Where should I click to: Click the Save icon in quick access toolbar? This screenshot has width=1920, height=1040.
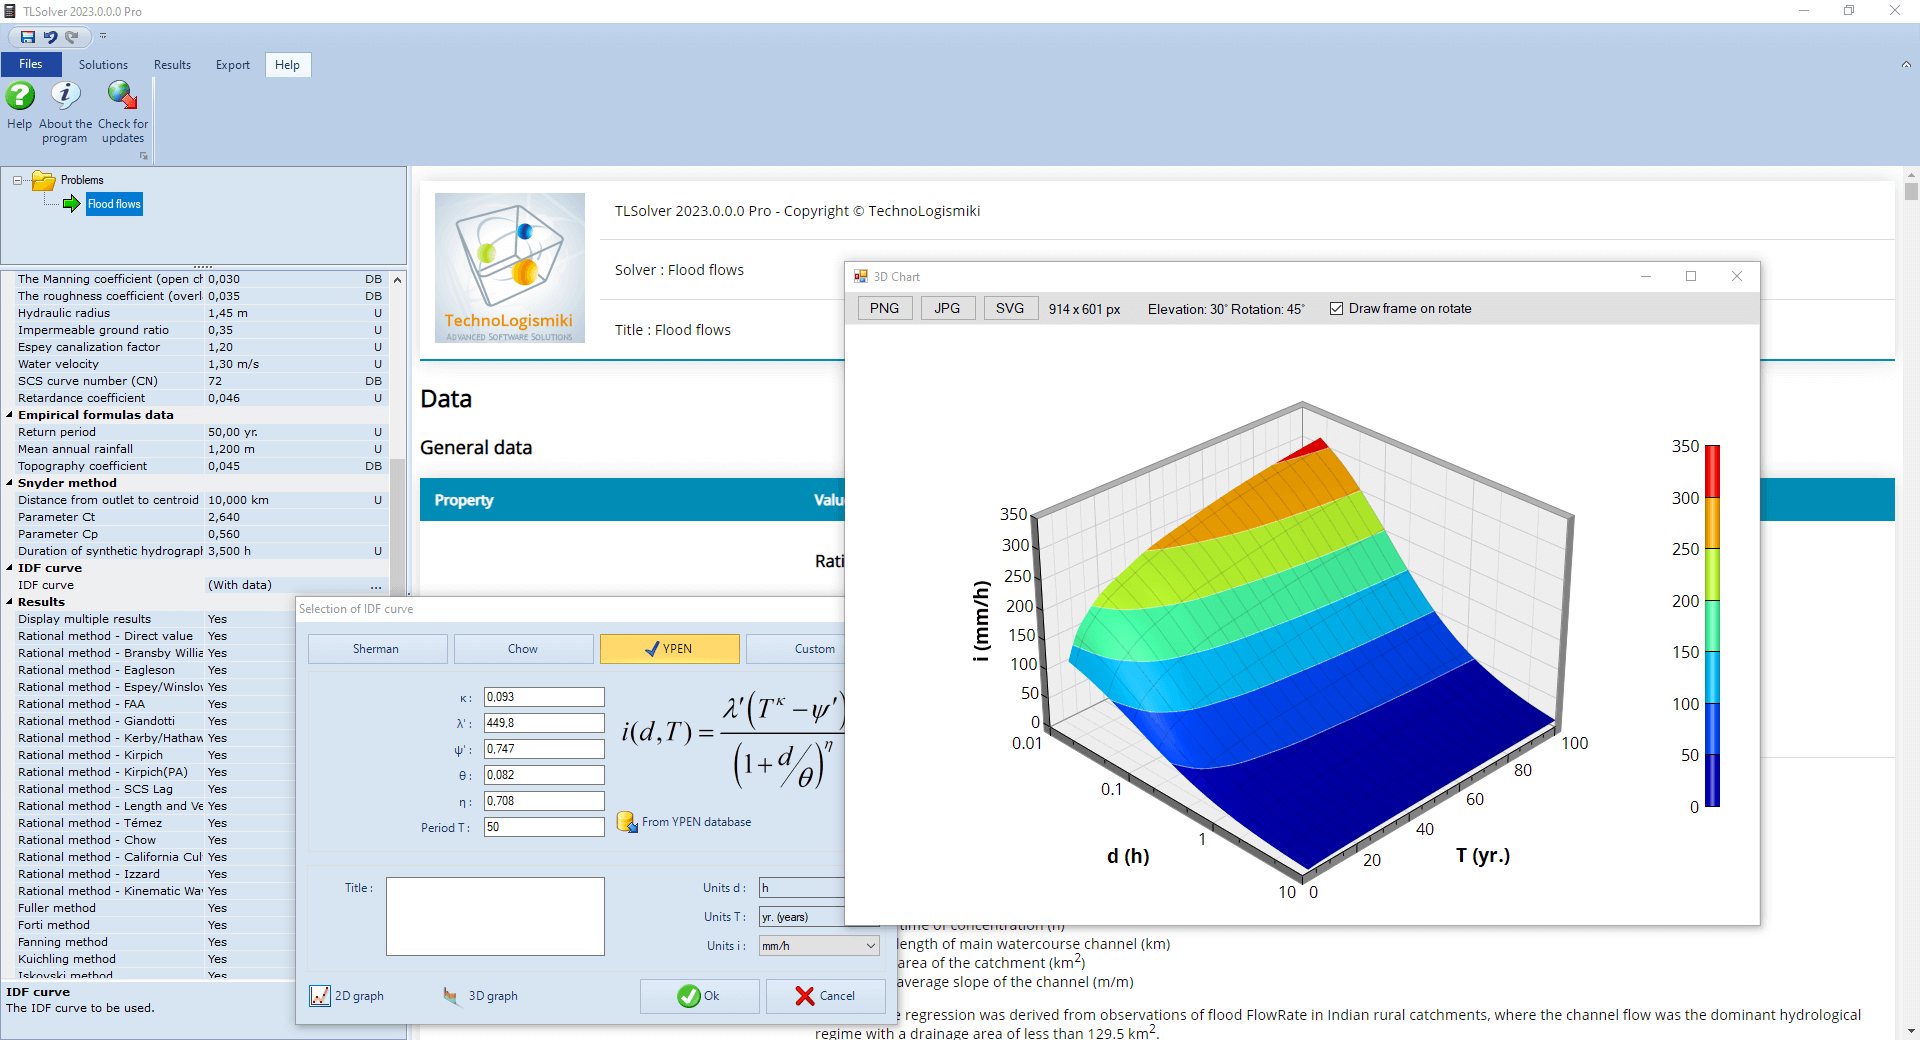[x=28, y=37]
